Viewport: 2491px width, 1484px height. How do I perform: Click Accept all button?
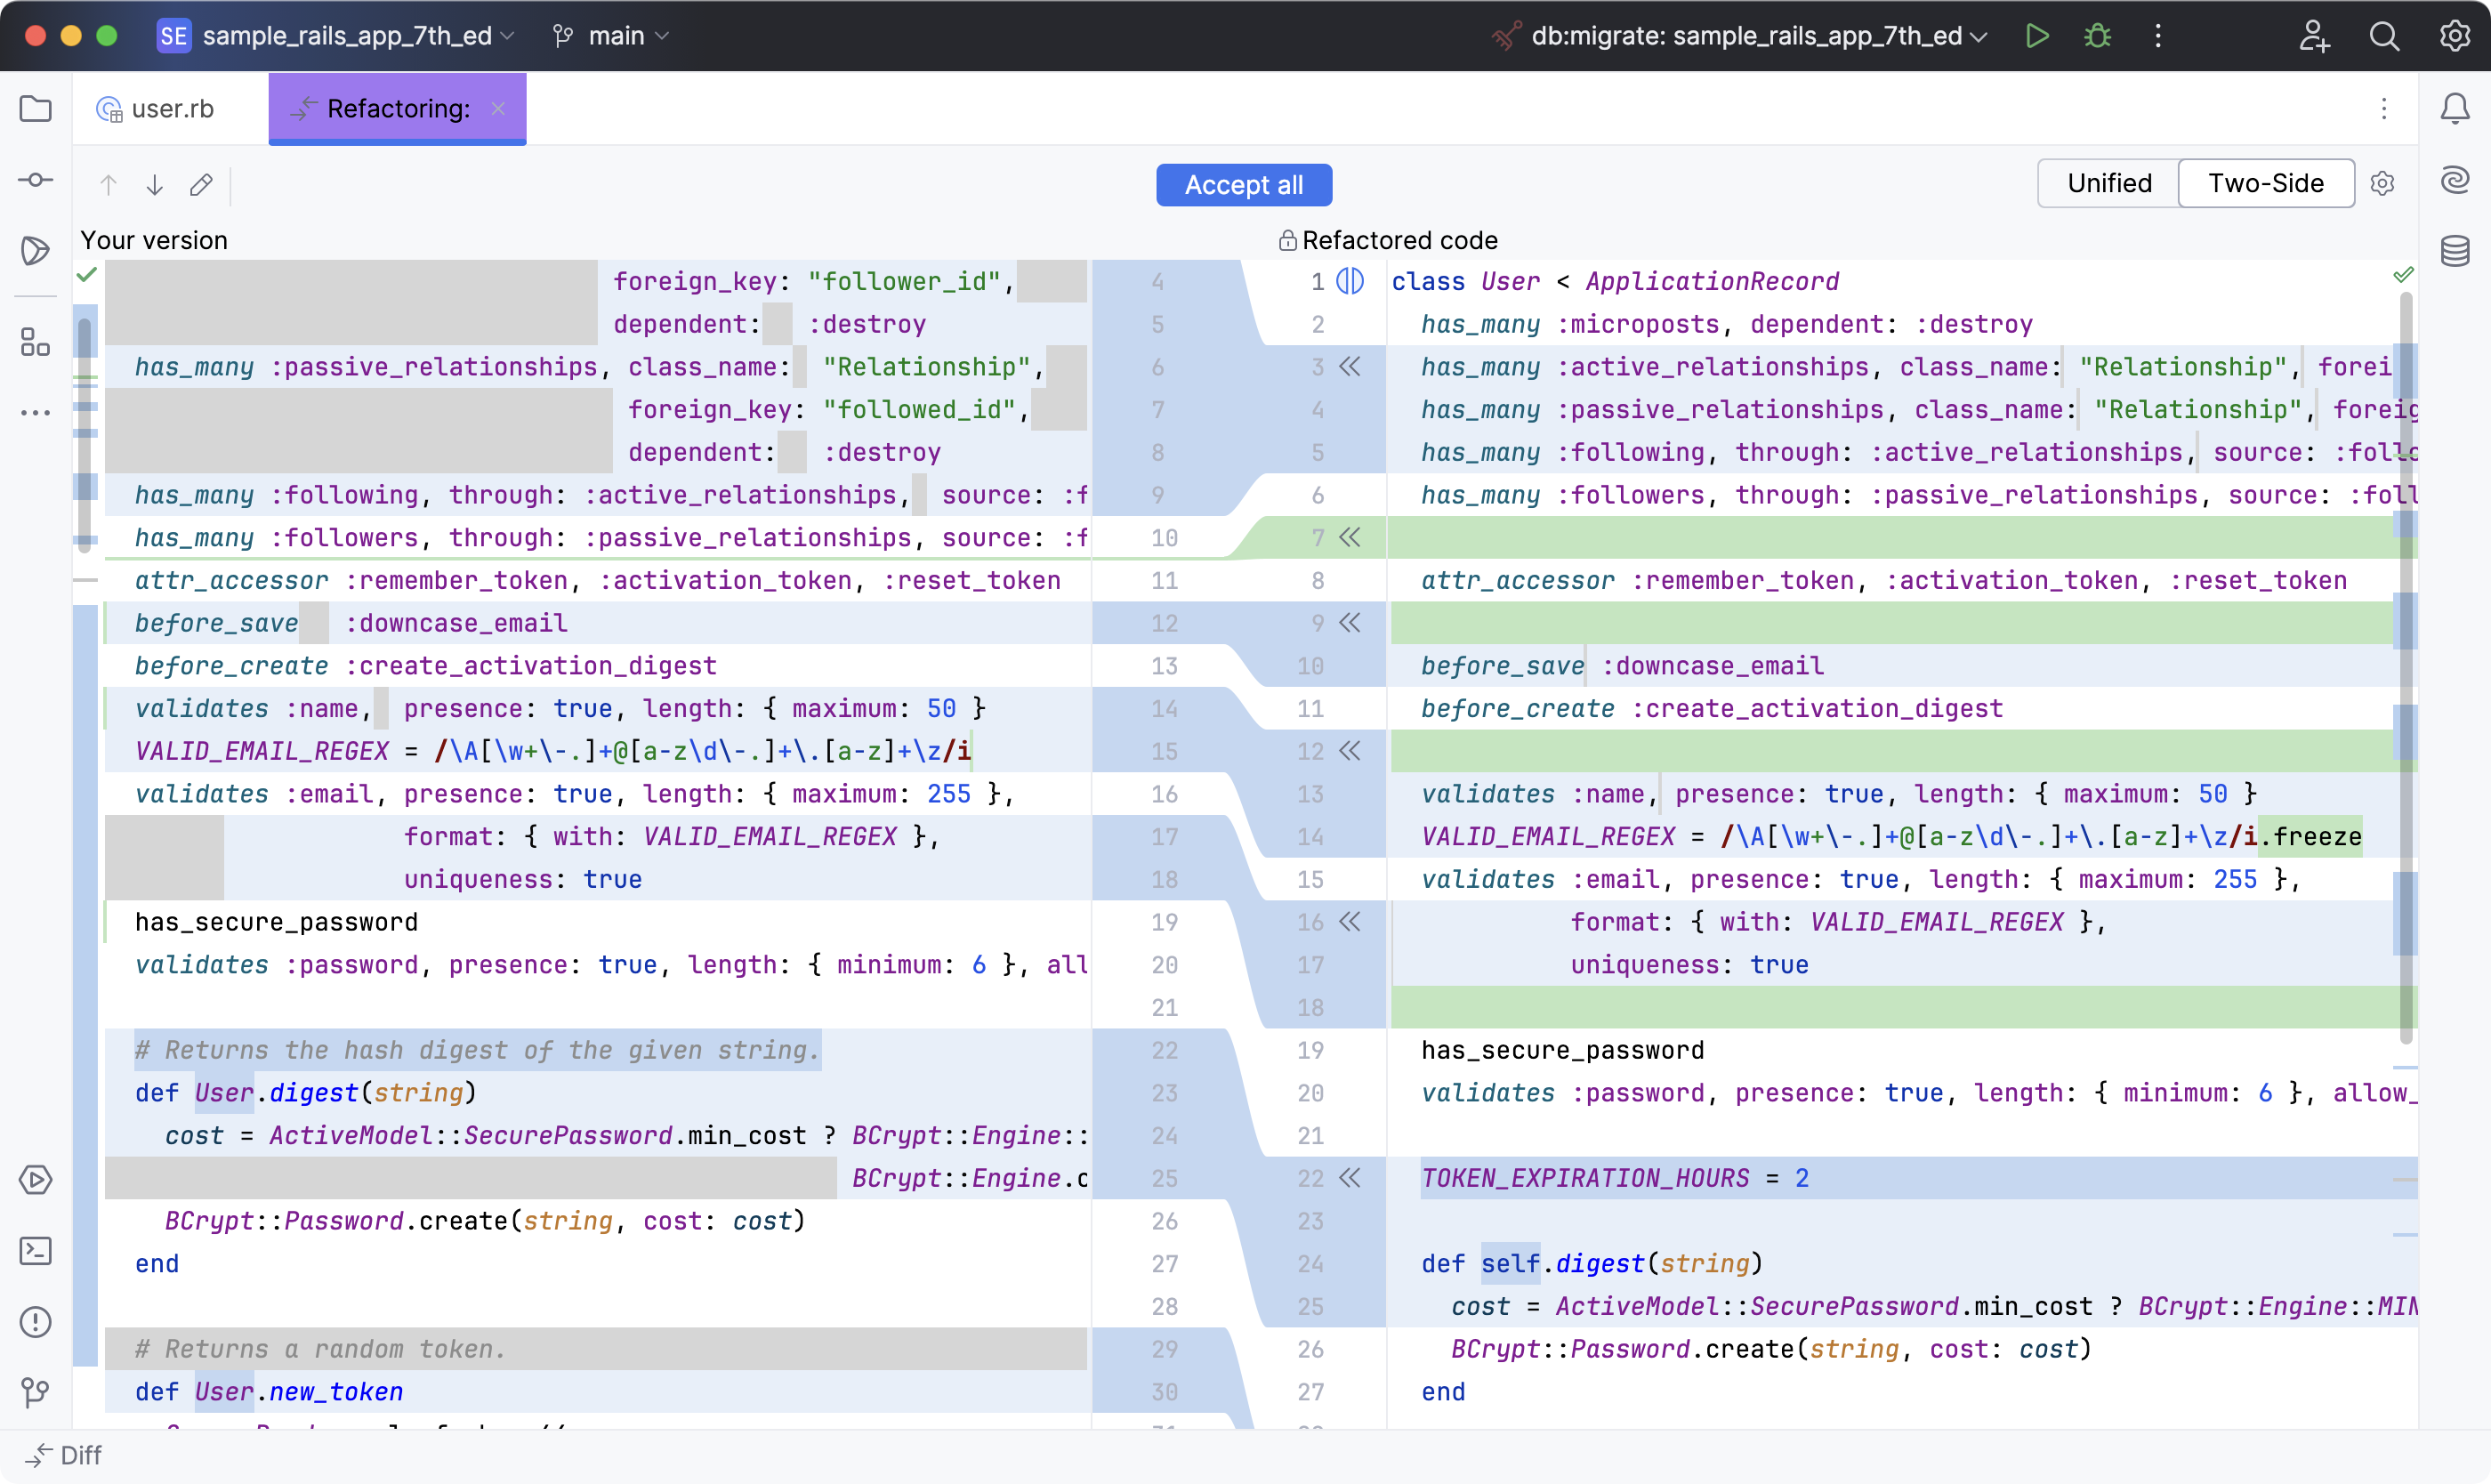pos(1244,184)
